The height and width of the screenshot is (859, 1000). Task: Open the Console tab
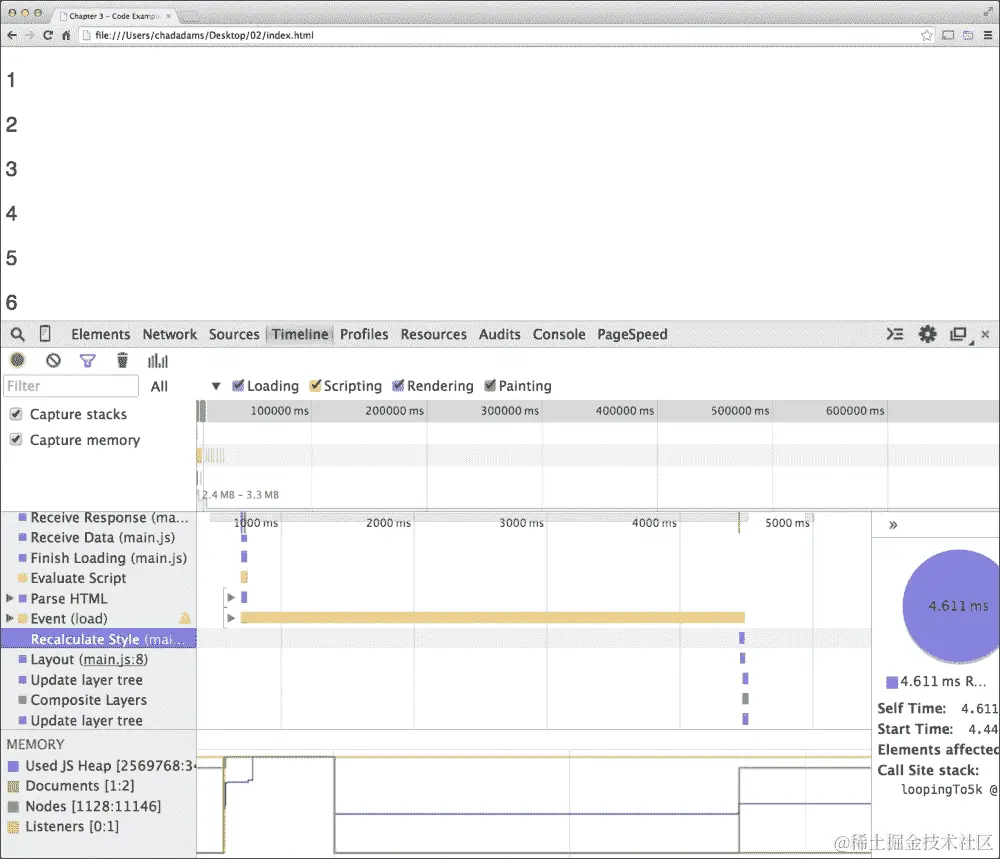[559, 334]
